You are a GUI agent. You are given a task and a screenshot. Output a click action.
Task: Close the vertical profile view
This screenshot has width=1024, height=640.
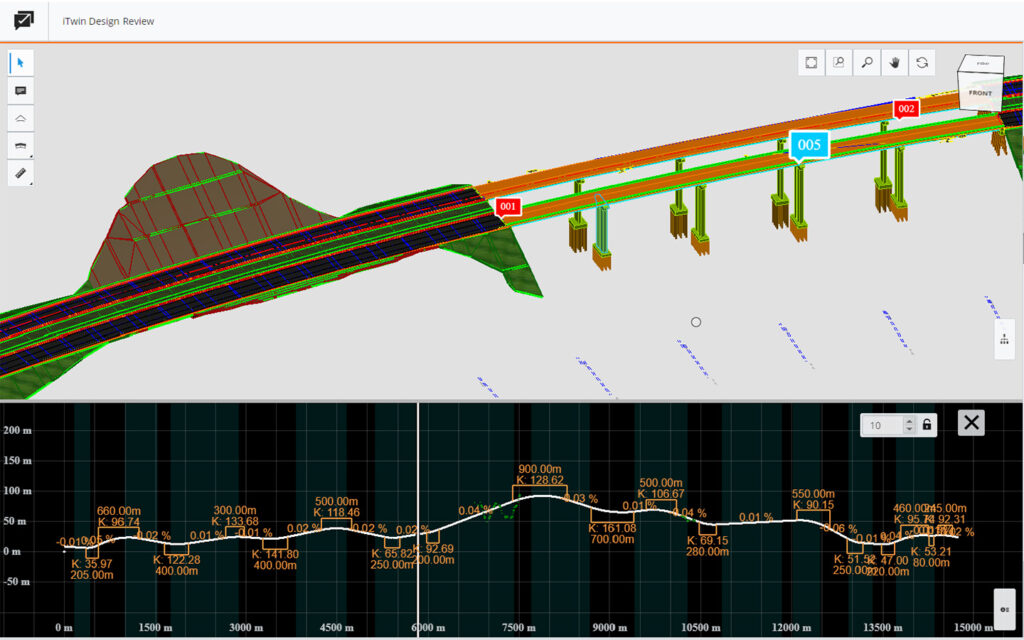point(970,423)
